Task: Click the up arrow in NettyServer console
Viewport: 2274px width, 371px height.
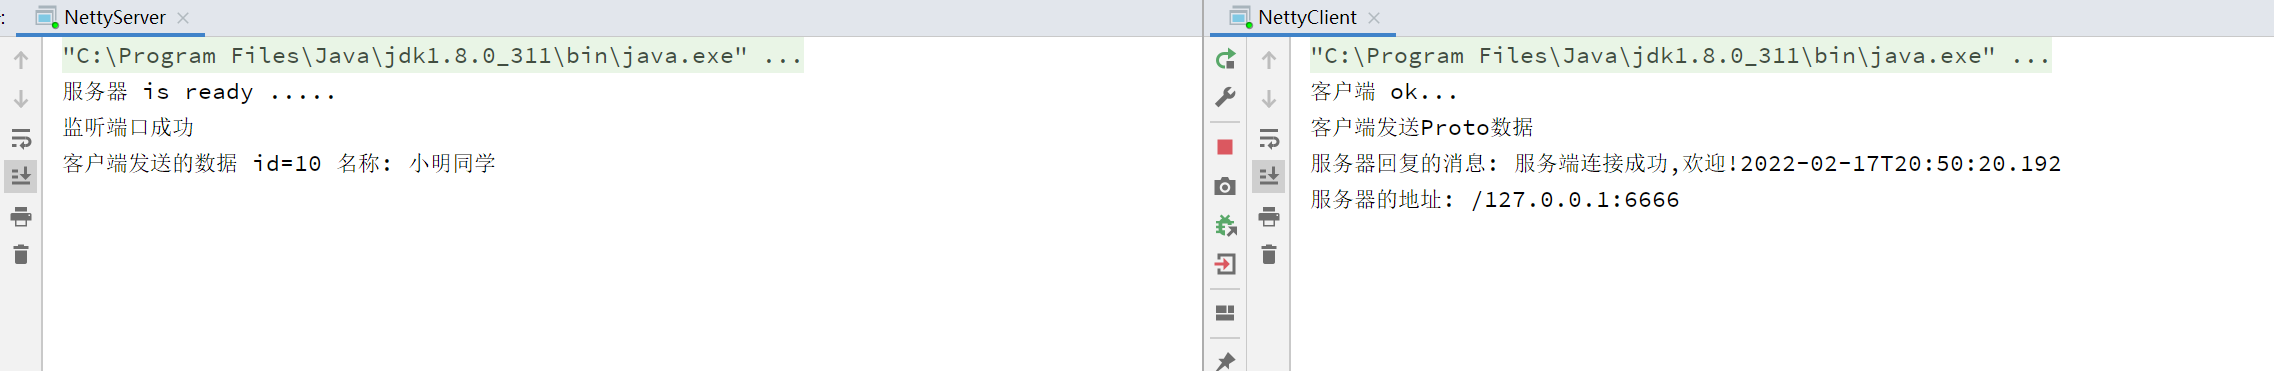Action: (21, 60)
